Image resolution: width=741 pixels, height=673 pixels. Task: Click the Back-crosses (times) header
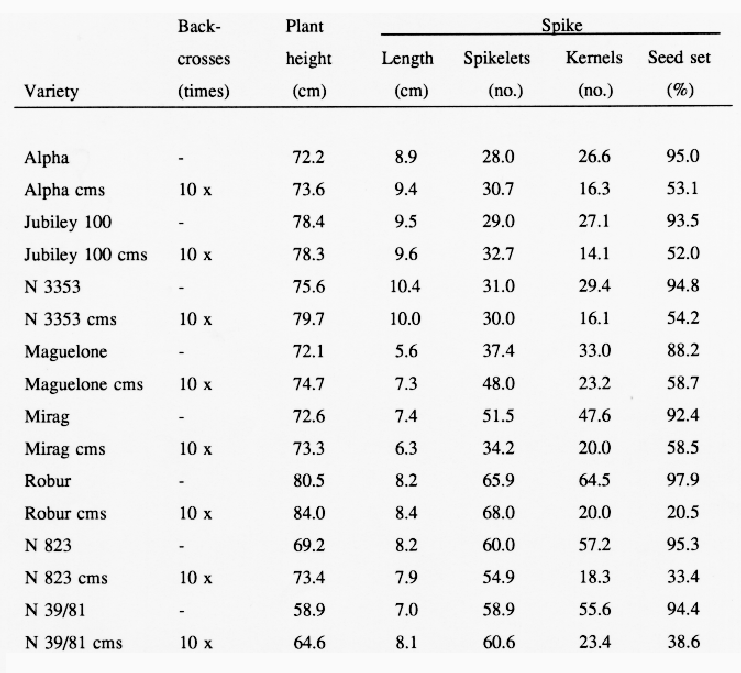[204, 58]
